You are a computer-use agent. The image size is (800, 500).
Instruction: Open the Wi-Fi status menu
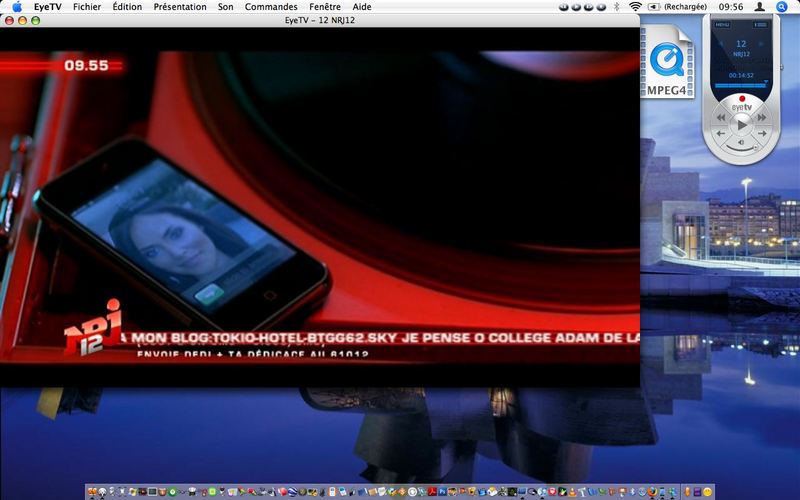point(635,7)
